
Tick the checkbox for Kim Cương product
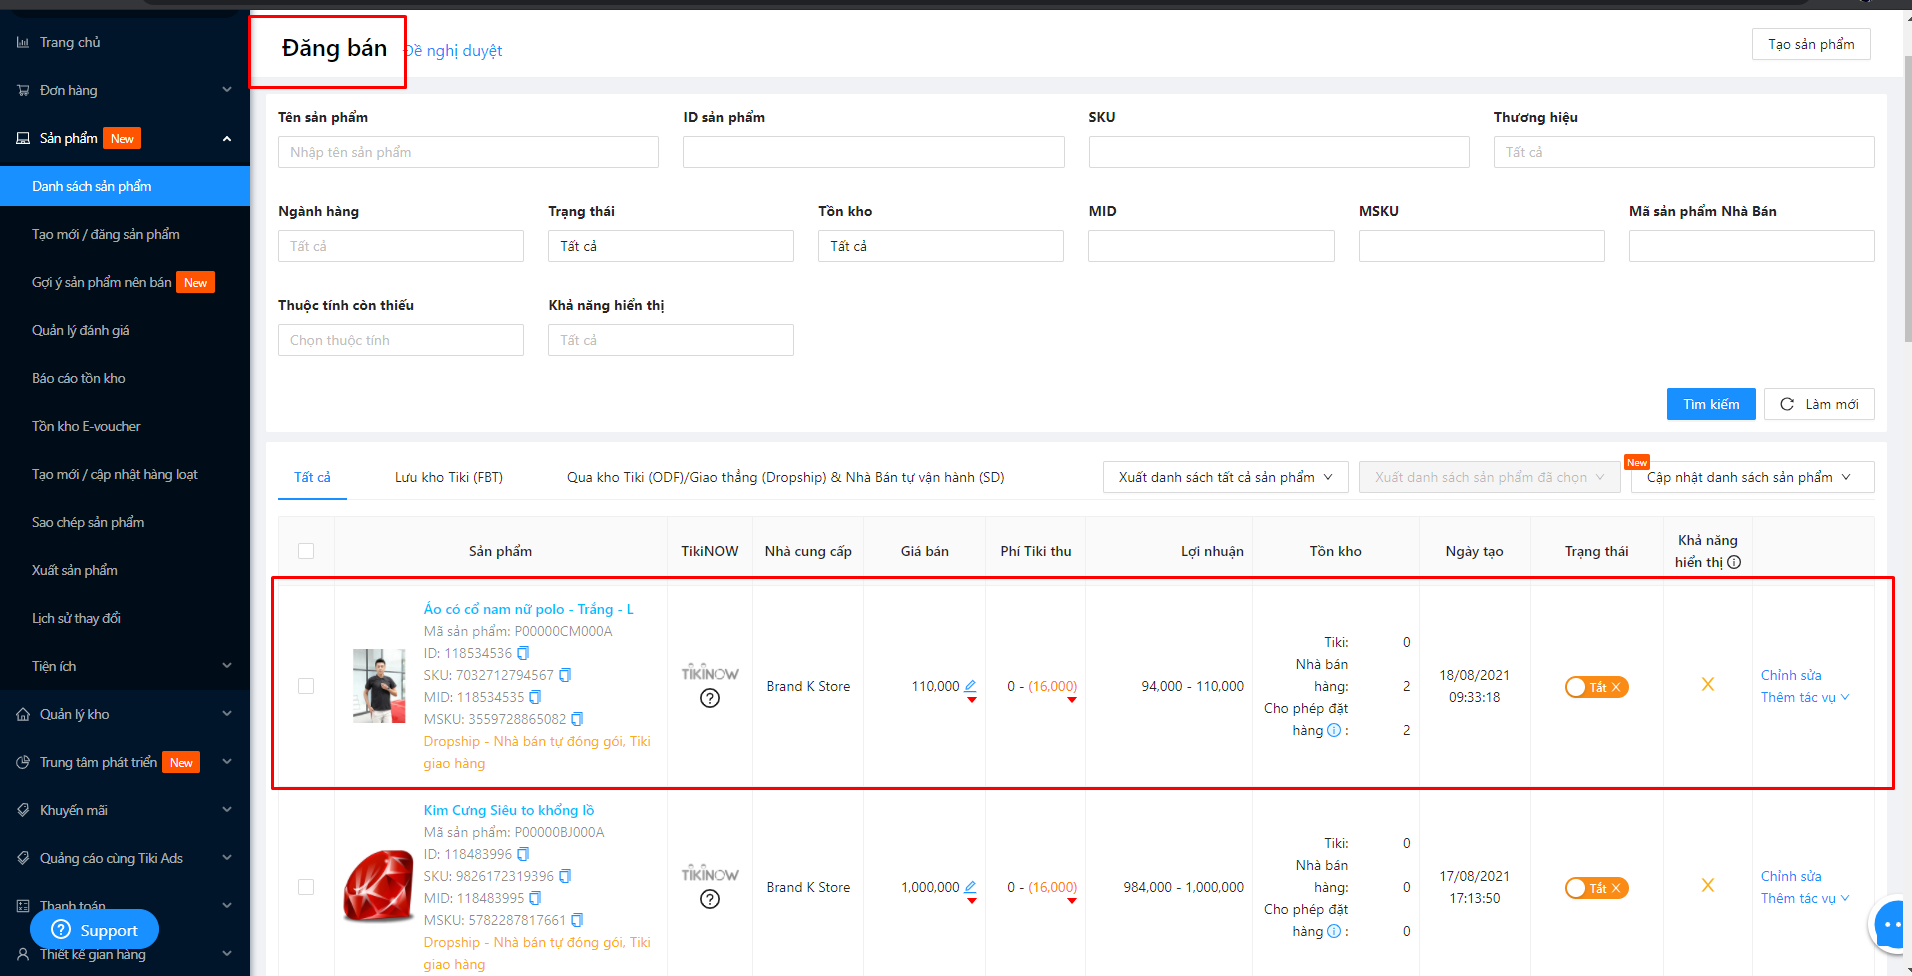306,887
